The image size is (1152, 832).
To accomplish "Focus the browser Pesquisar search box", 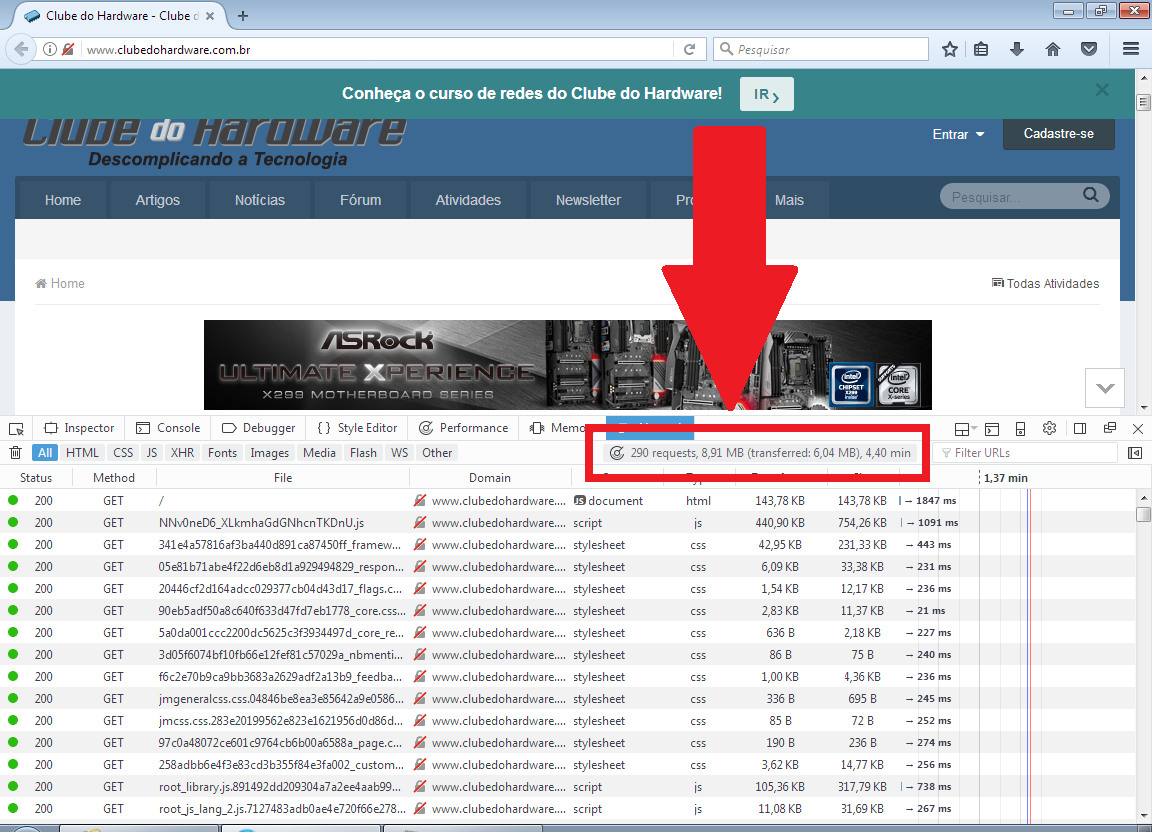I will tap(821, 49).
